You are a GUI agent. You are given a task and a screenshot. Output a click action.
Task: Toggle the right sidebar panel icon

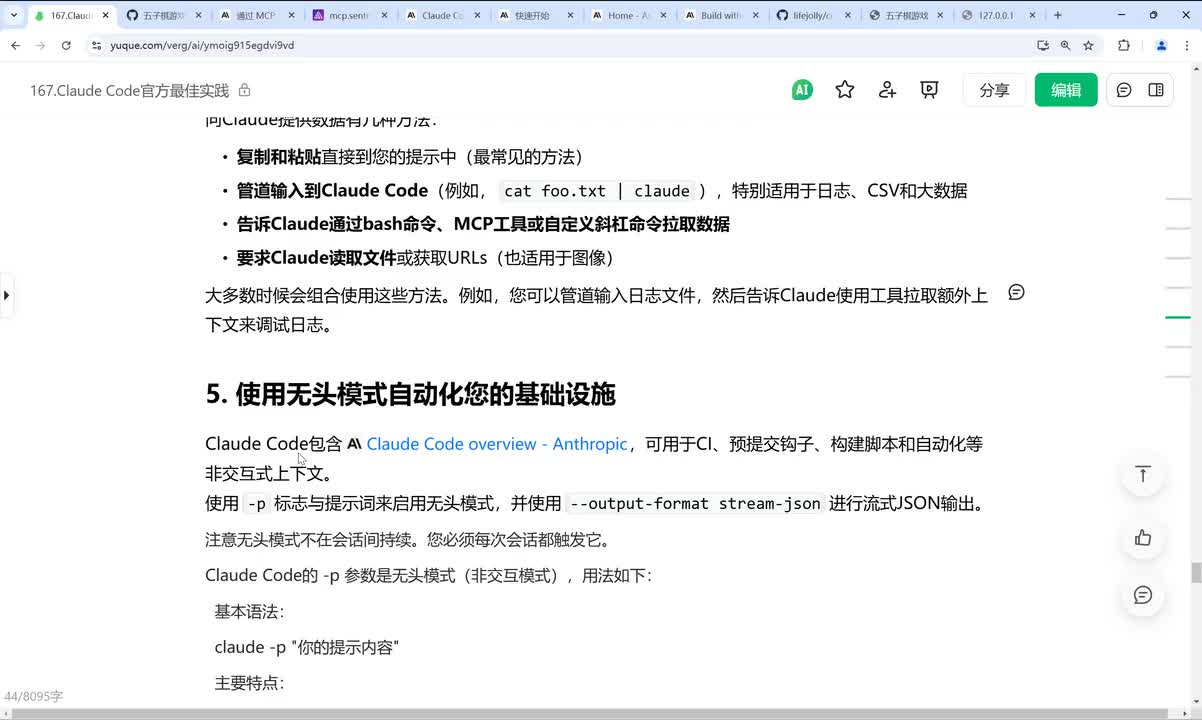[1156, 90]
